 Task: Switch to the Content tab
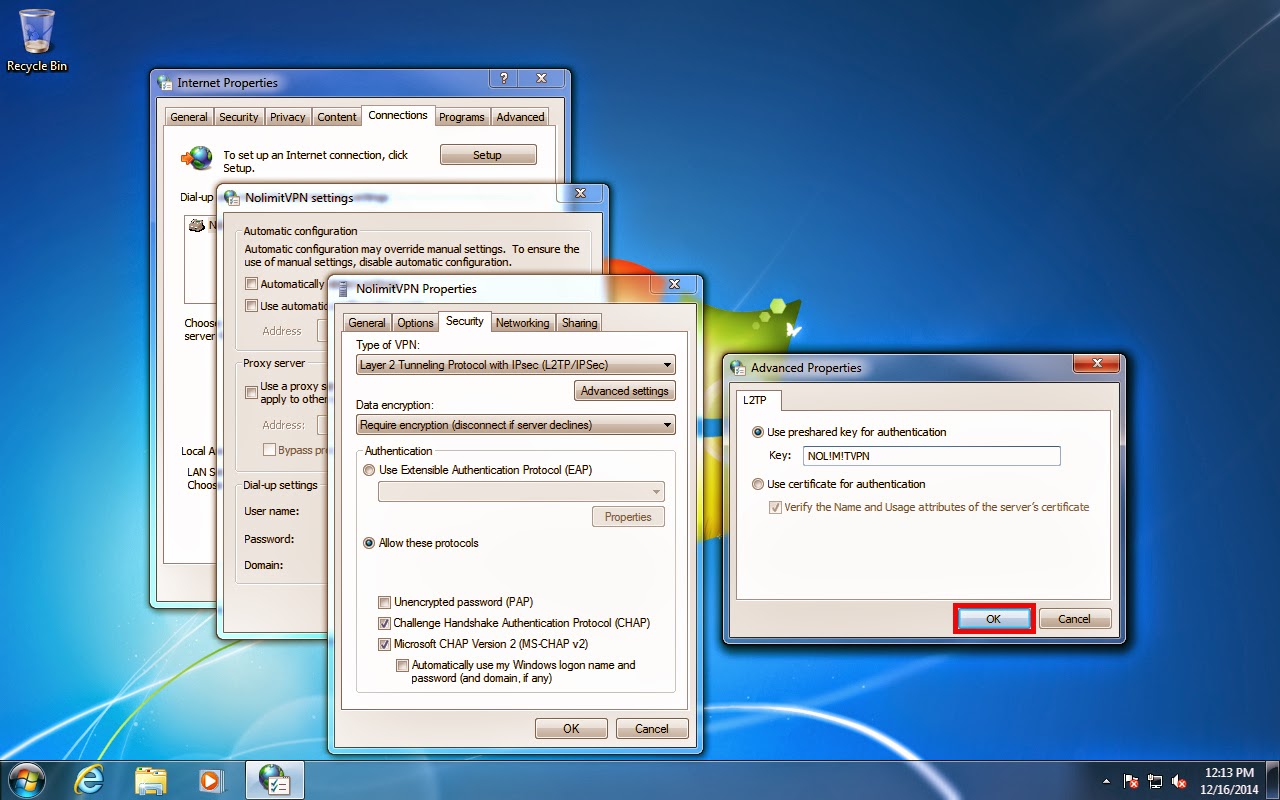click(x=337, y=117)
